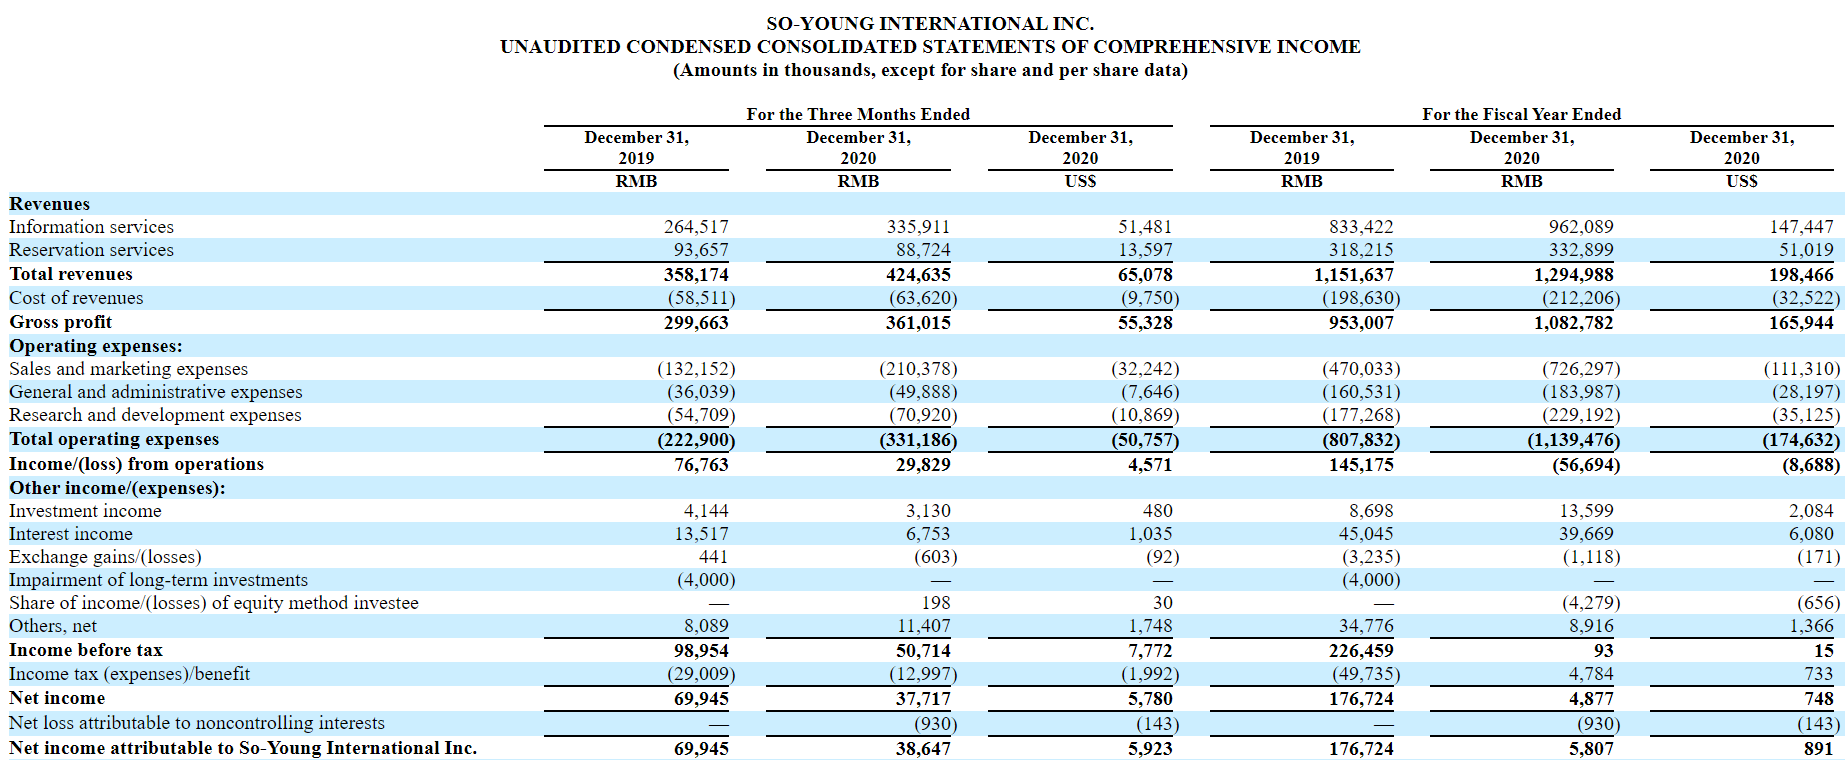Click gross profit value 361,015
Screen dimensions: 1845x760
tap(918, 322)
